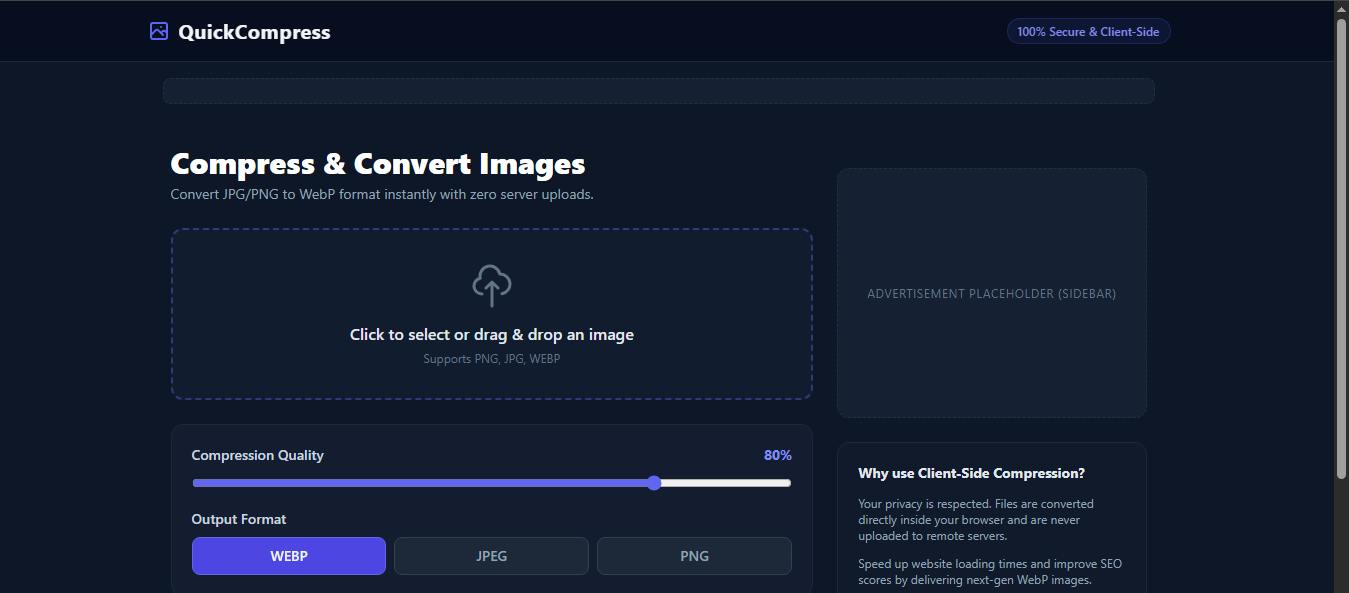Click the cloud upload icon
The height and width of the screenshot is (593, 1349).
(x=492, y=286)
